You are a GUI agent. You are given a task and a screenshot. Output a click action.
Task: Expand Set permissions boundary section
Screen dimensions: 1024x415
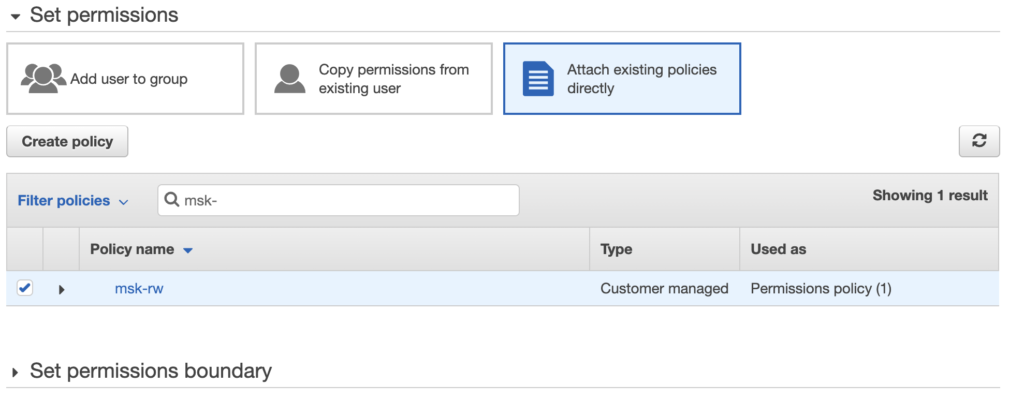15,372
